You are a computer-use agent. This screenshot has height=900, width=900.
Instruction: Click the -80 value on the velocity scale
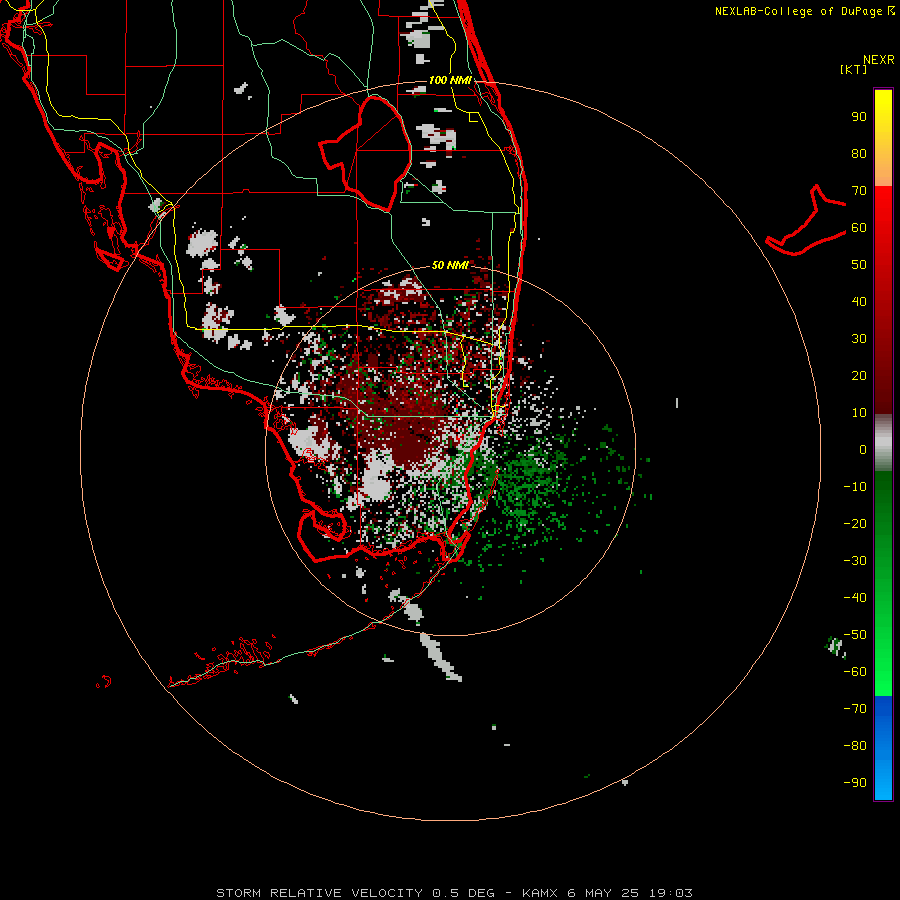(855, 746)
